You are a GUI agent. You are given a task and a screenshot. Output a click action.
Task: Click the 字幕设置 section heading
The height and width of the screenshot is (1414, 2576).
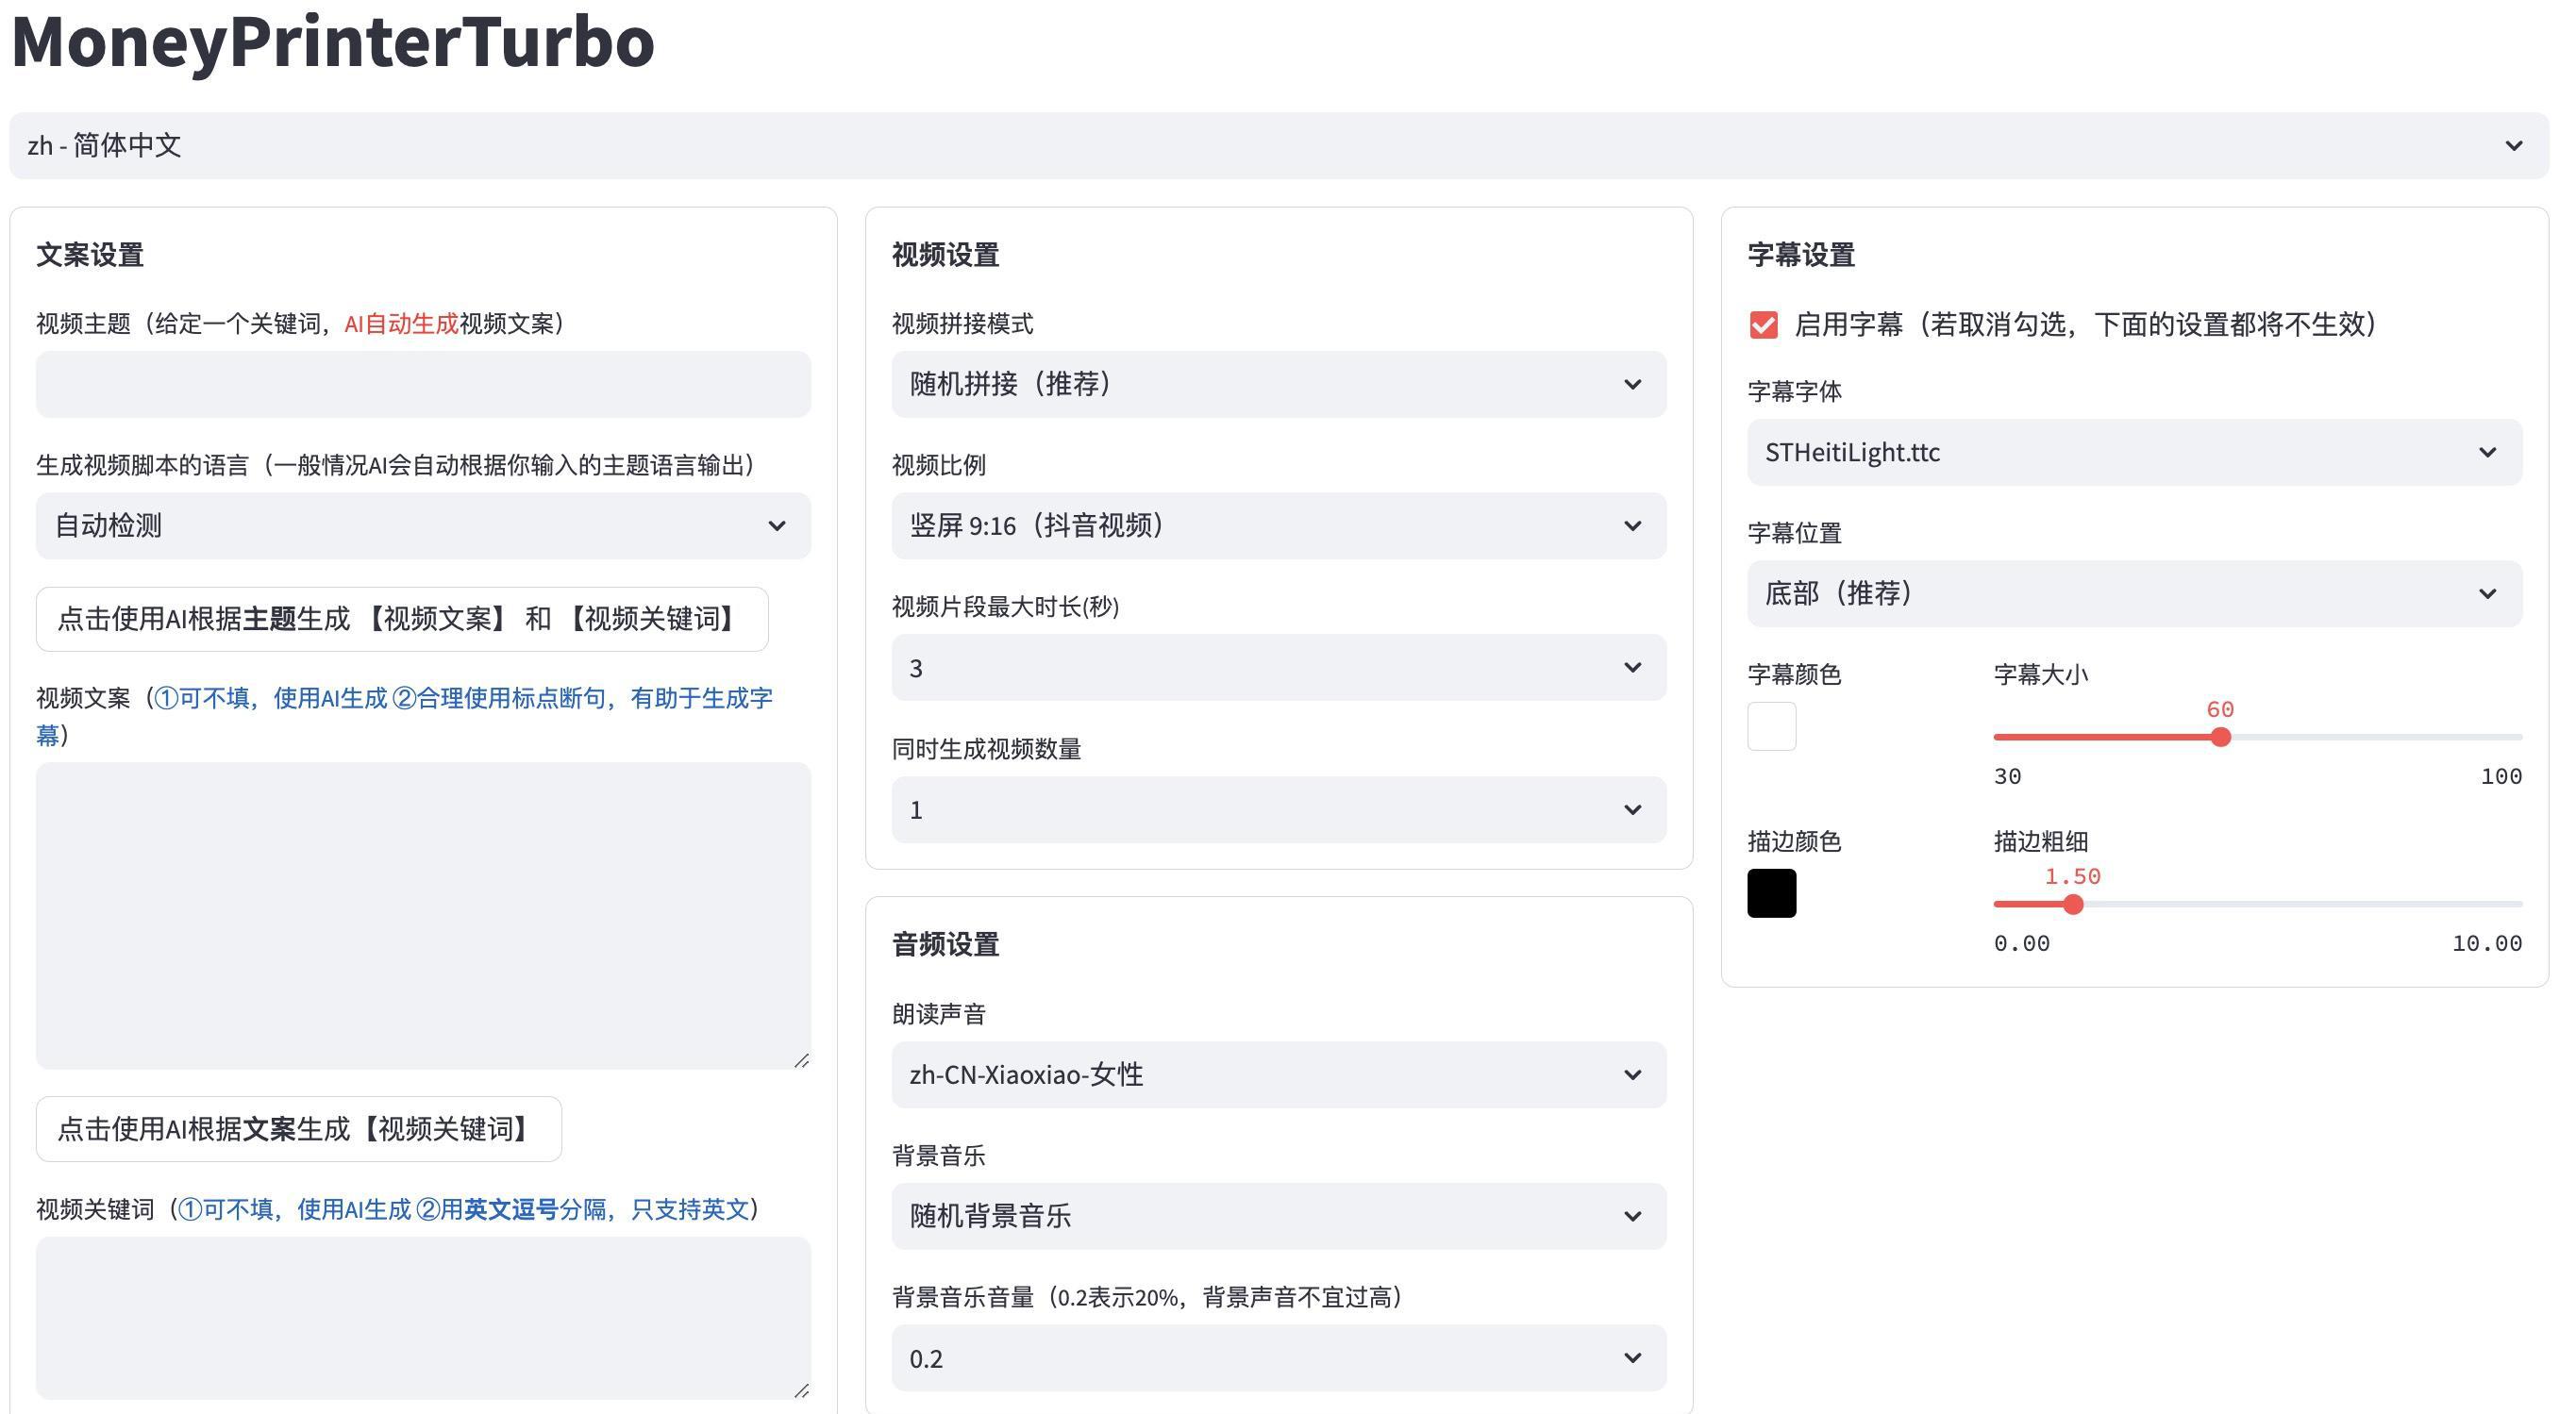(1802, 255)
